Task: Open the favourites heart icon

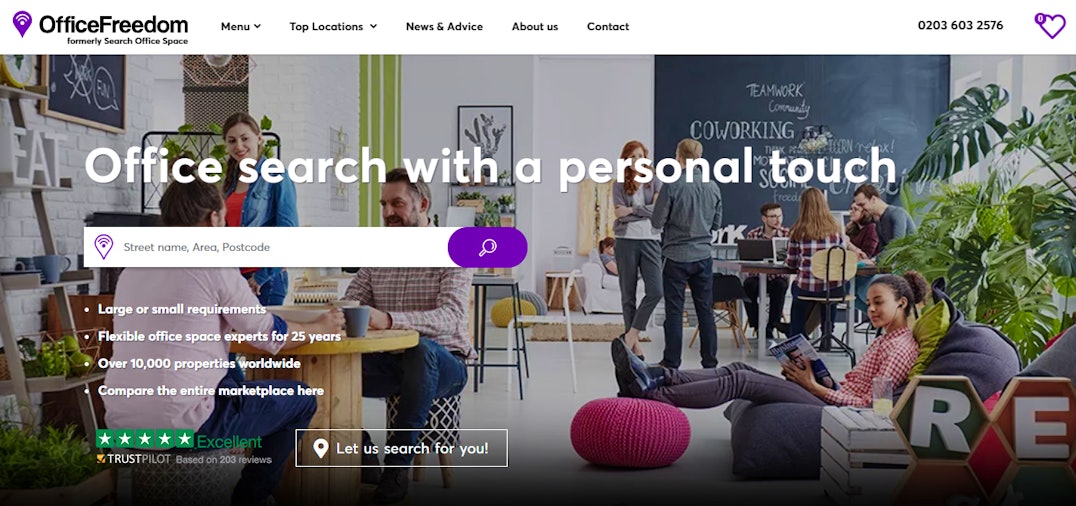Action: [x=1050, y=26]
